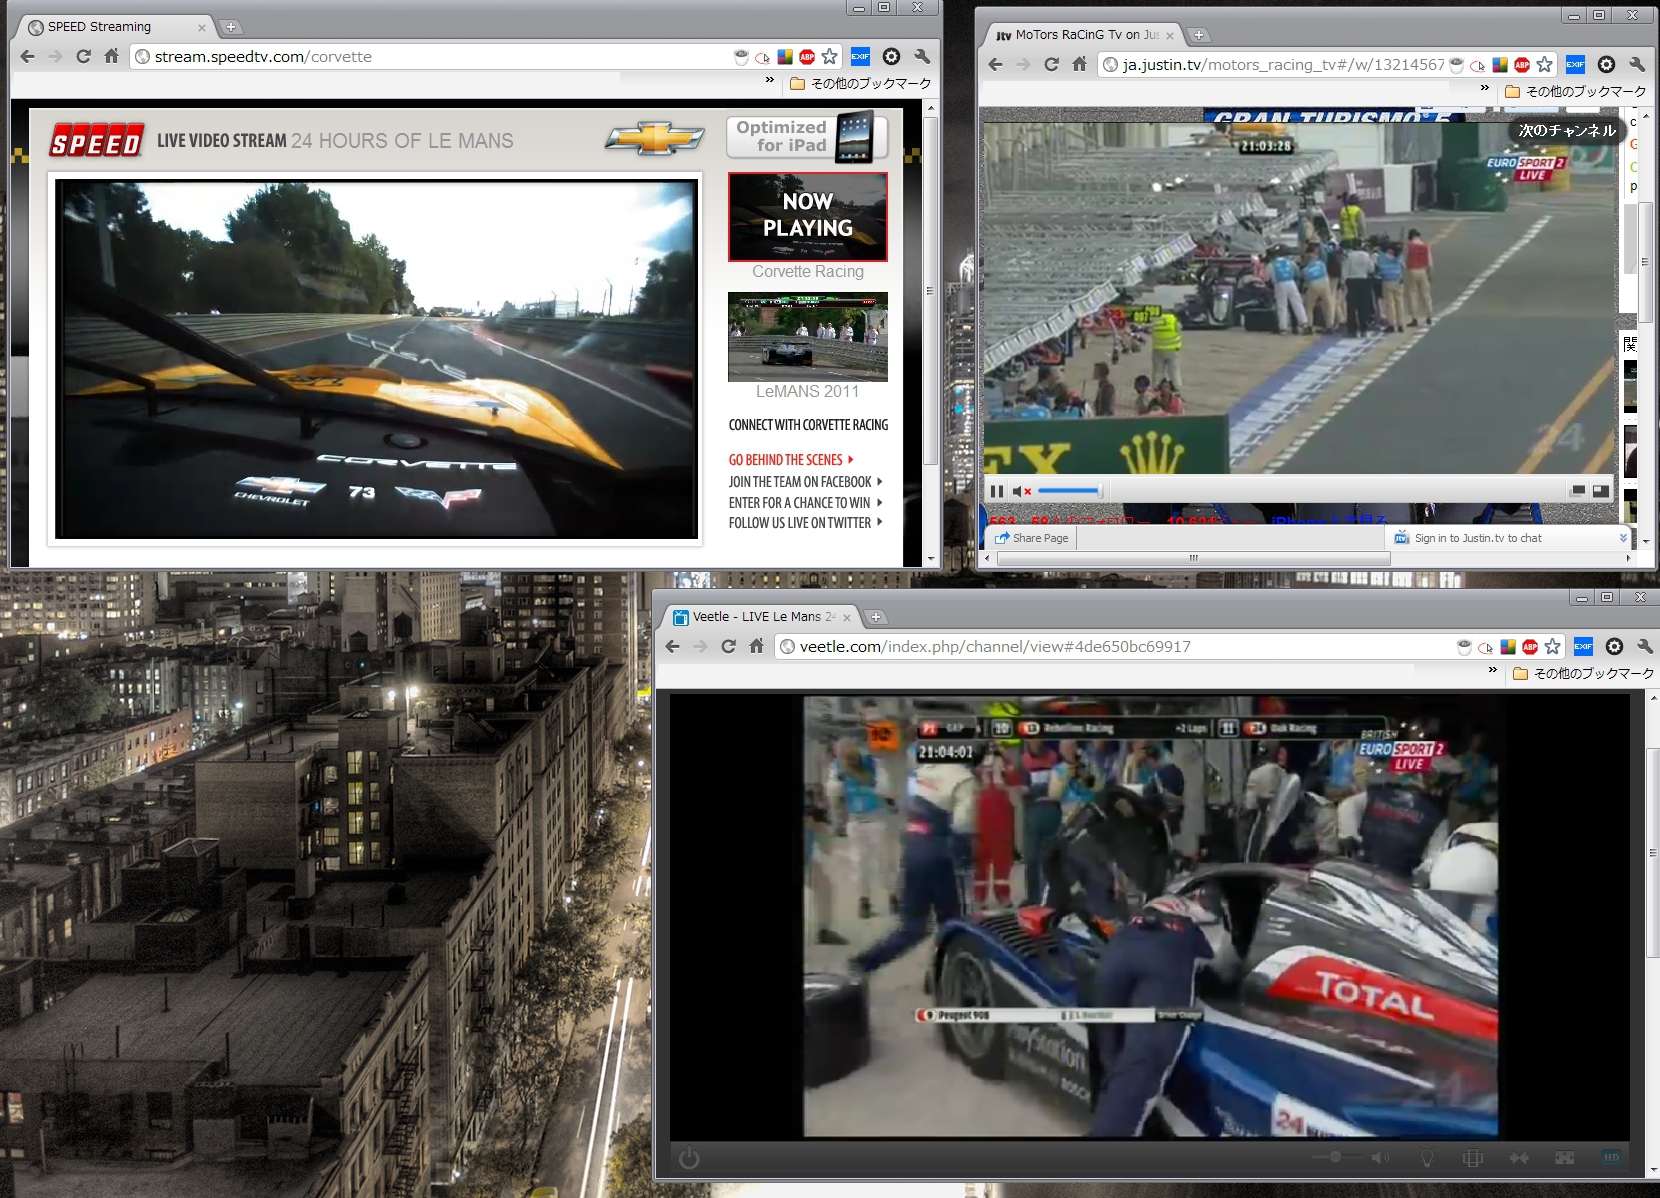
Task: Open ENTER FOR A CHANCE TO WIN link
Action: [x=805, y=503]
